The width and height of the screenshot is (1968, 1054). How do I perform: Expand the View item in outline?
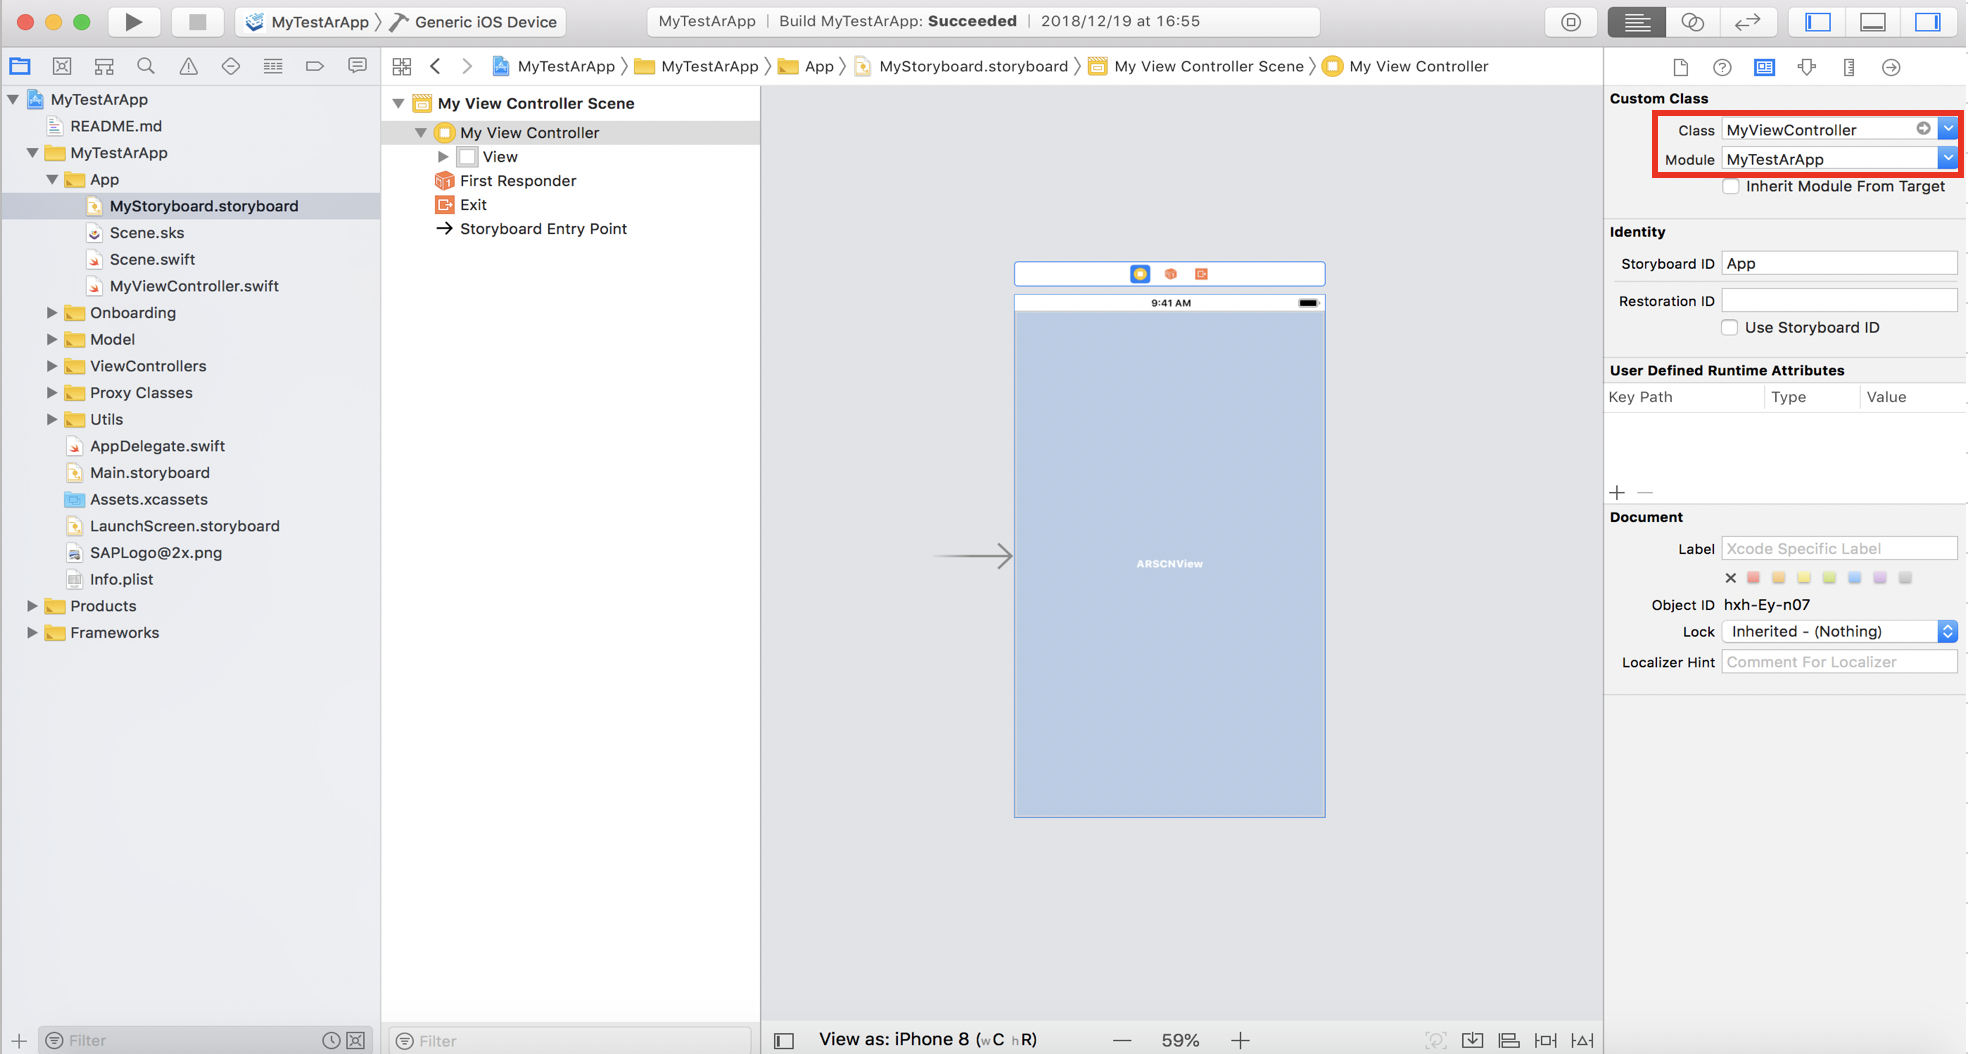tap(443, 157)
